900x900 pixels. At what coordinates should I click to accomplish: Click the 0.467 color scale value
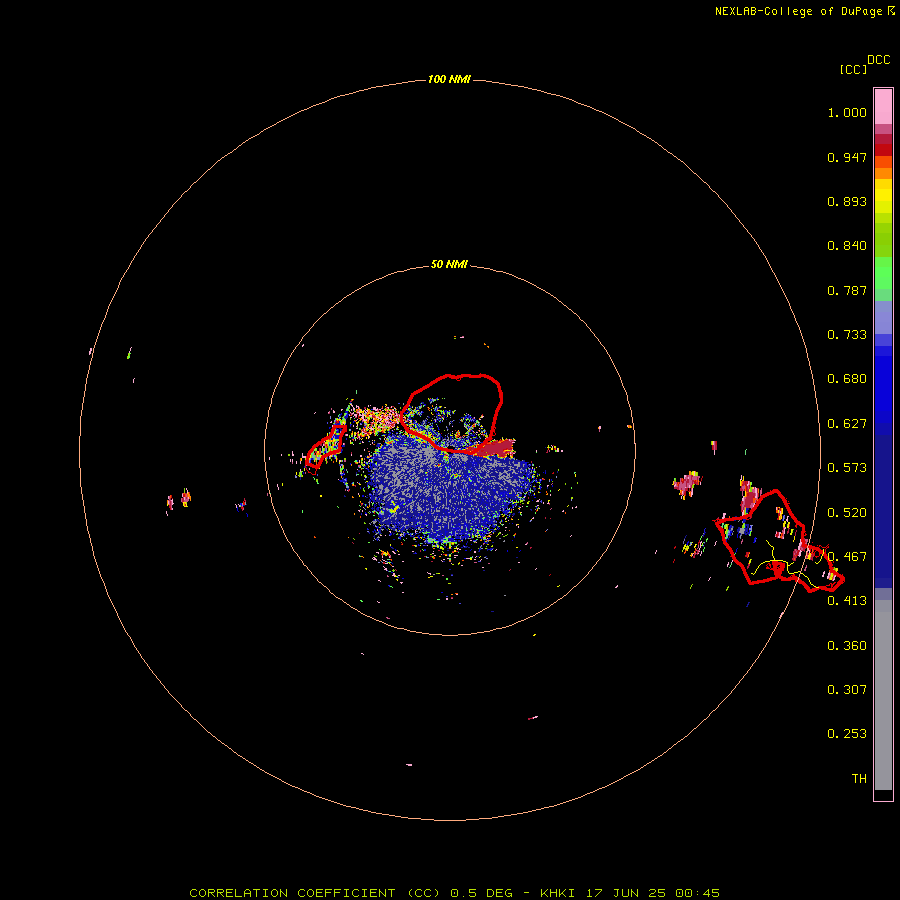pyautogui.click(x=847, y=557)
